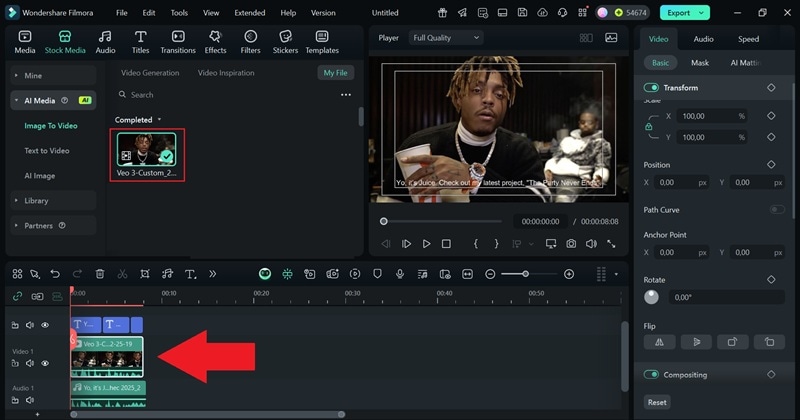Open the Stickers panel
The image size is (800, 420).
tap(285, 42)
